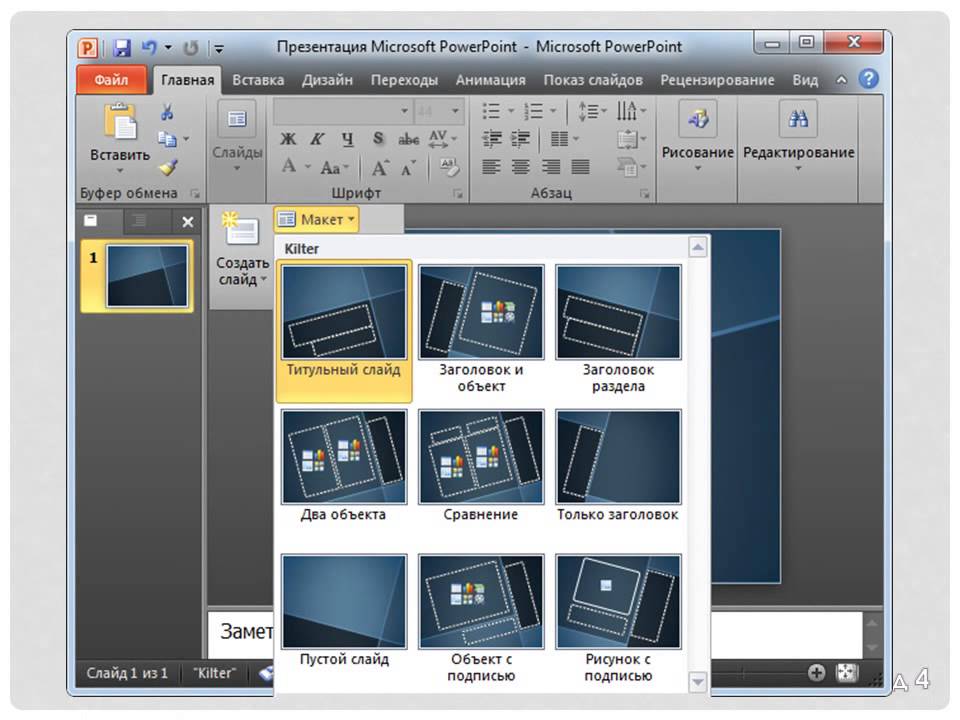Click the Save floppy disk icon
This screenshot has width=960, height=720.
122,47
